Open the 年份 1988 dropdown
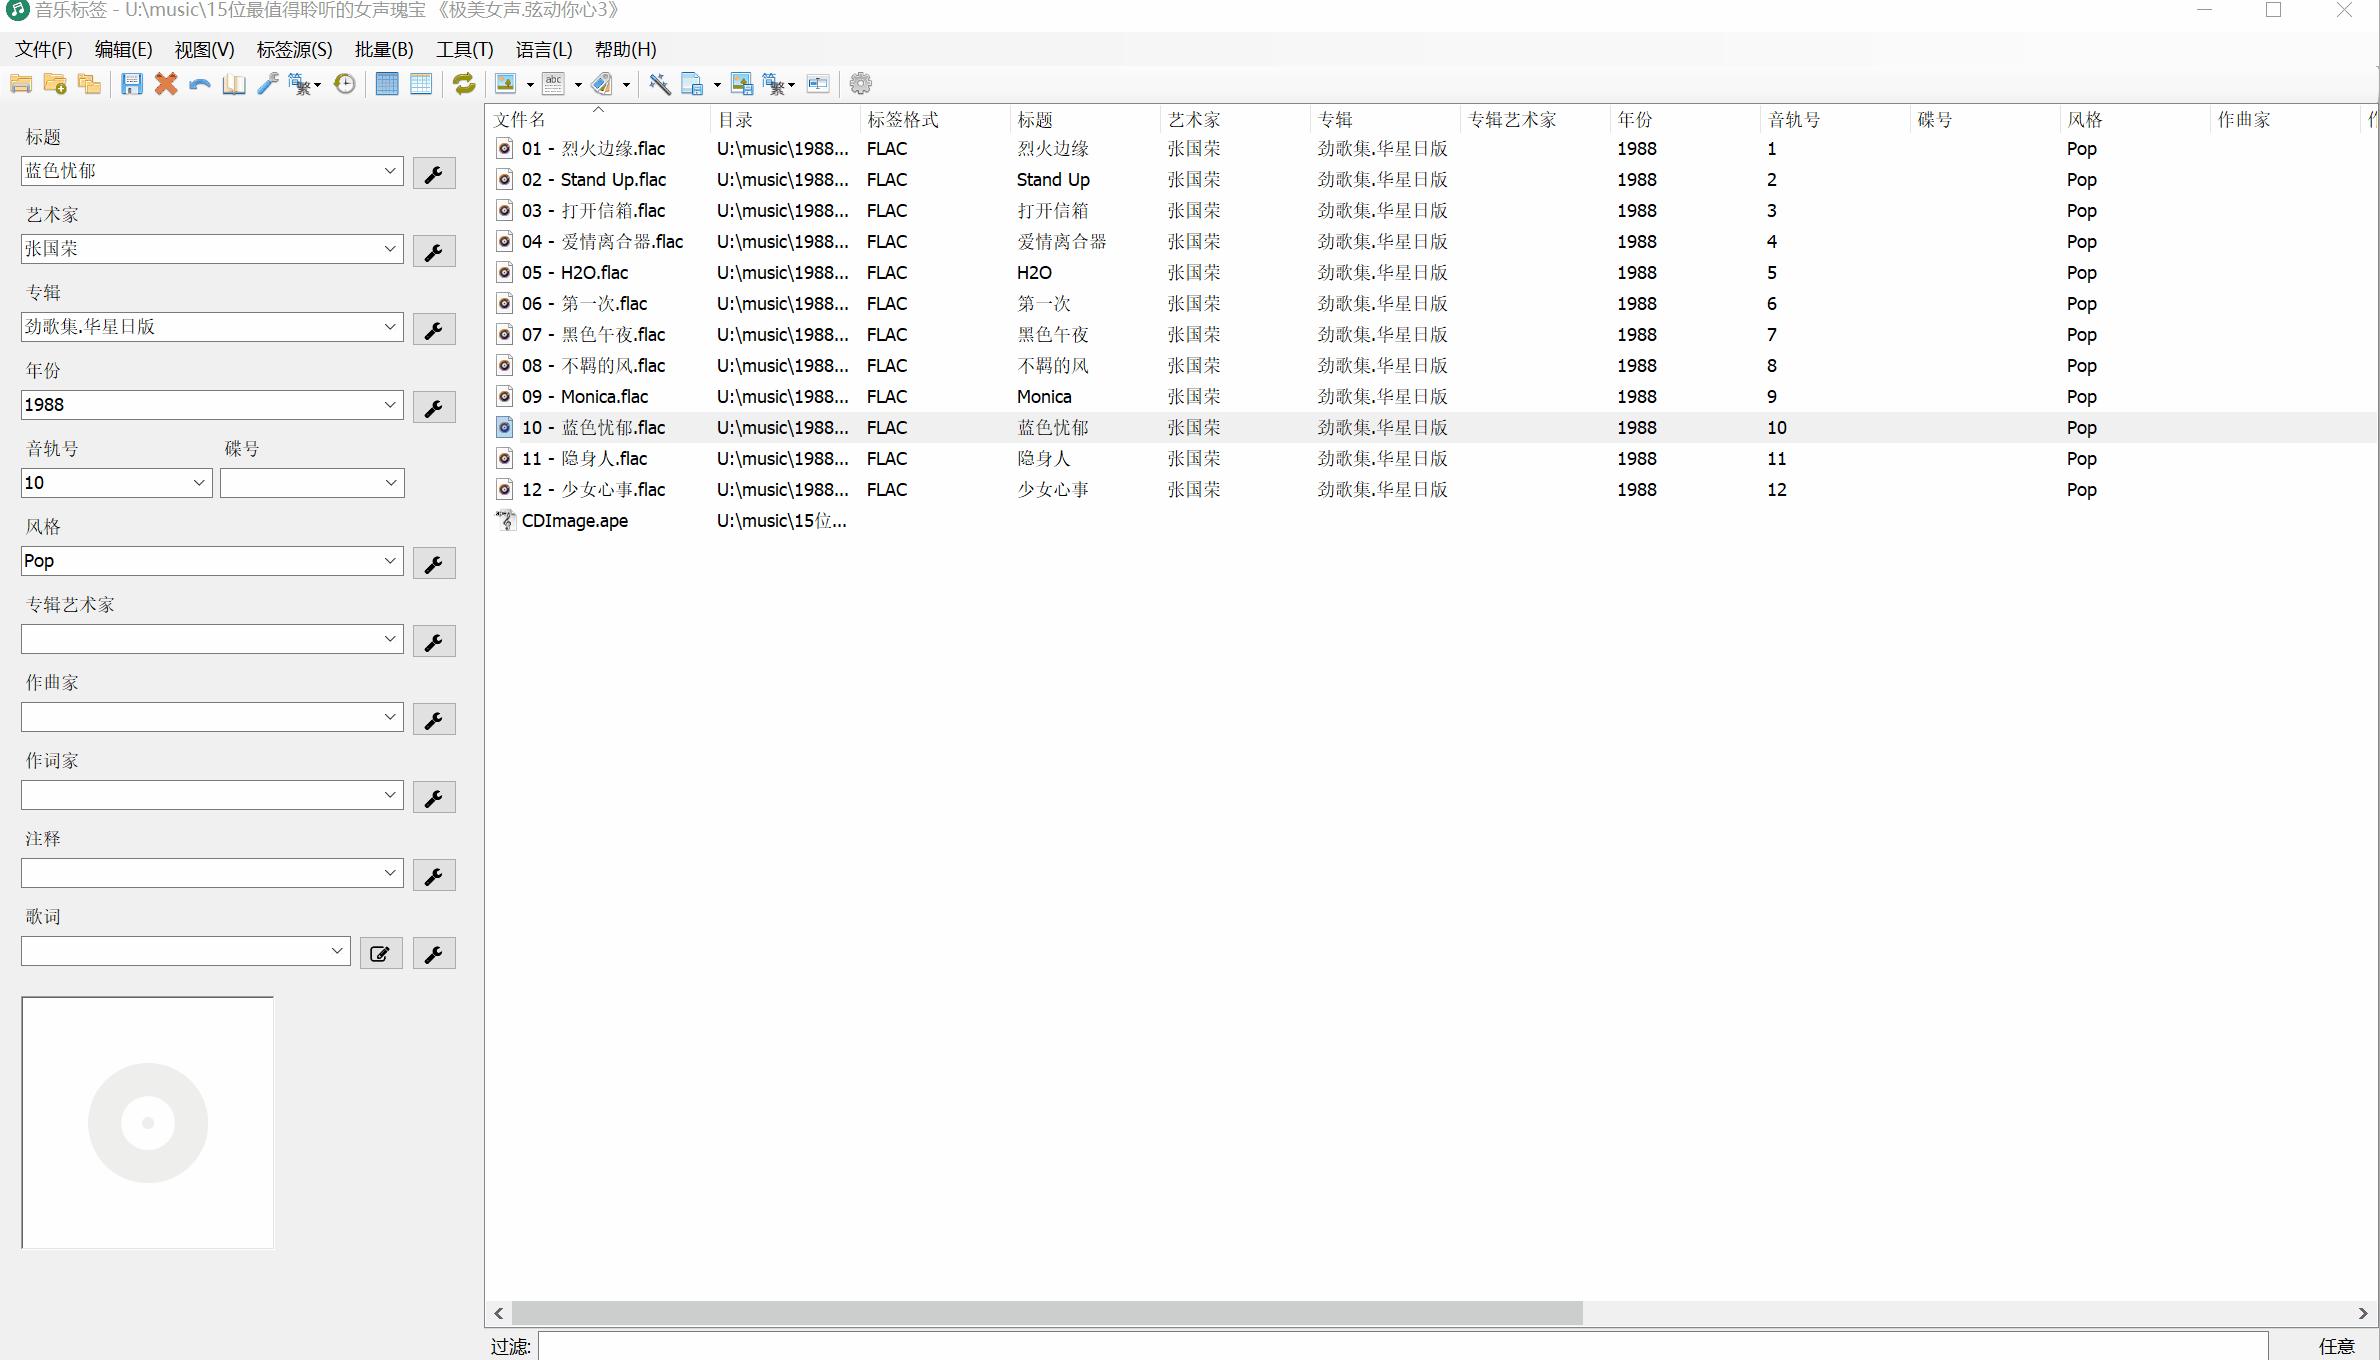The height and width of the screenshot is (1360, 2380). pos(390,405)
